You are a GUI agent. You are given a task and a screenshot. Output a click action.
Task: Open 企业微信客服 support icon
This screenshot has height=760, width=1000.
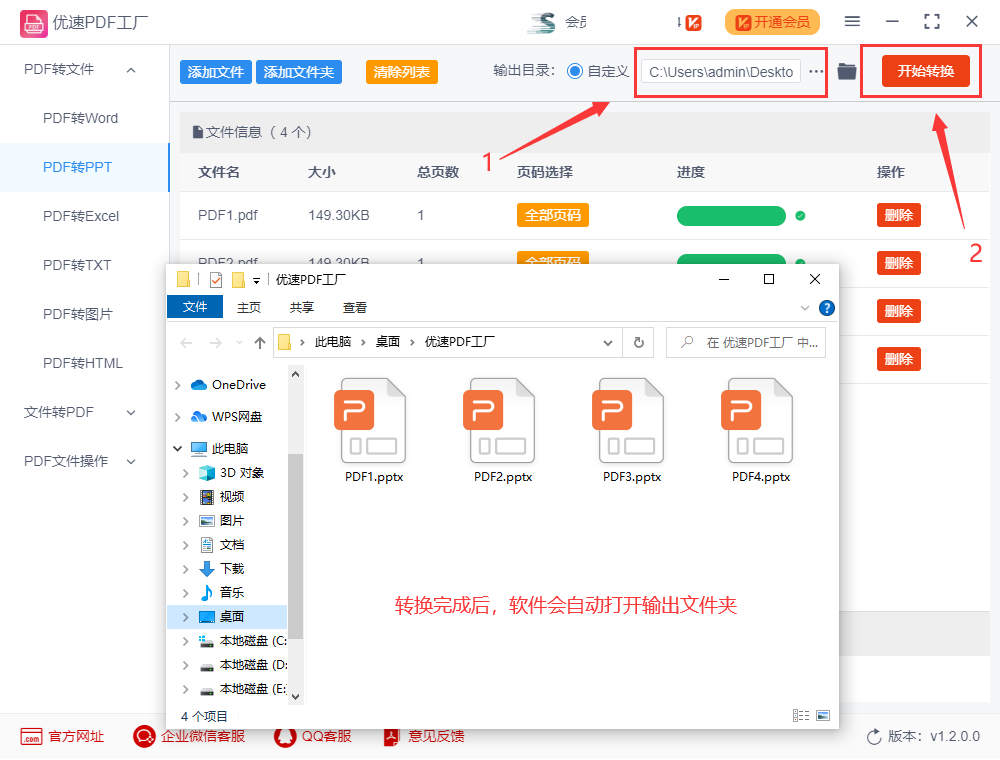[x=144, y=736]
